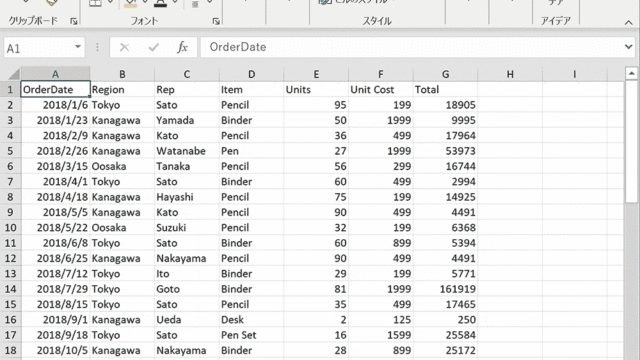The height and width of the screenshot is (360, 640).
Task: Open the Name Box dropdown arrow
Action: (78, 47)
